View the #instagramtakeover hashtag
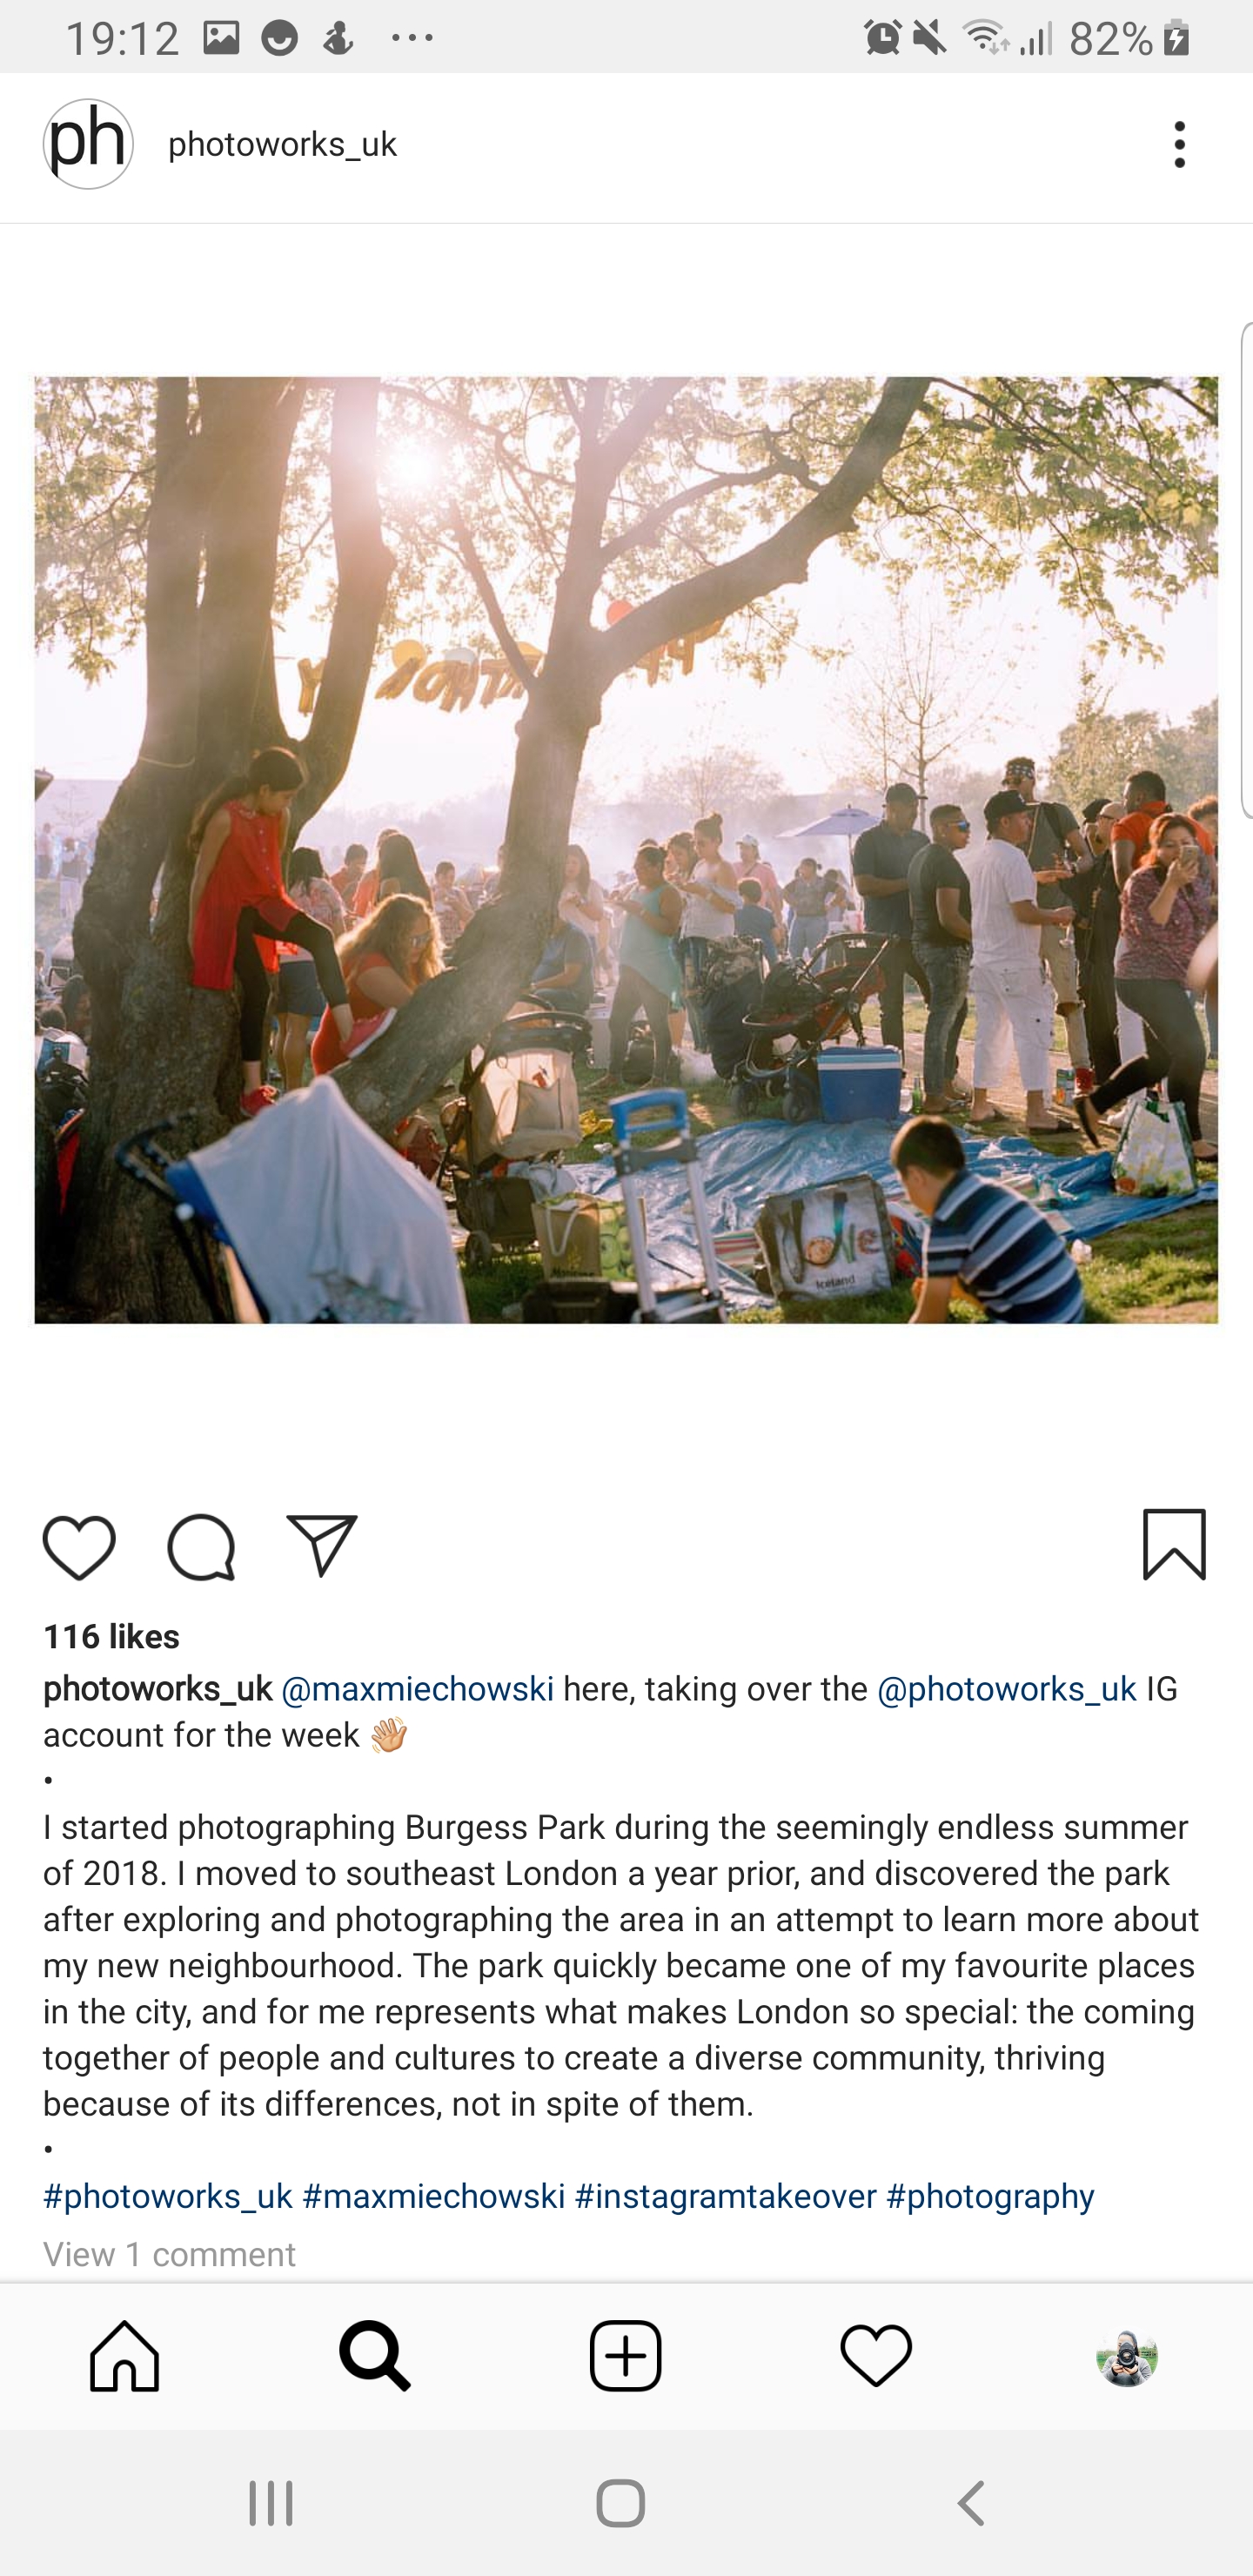Image resolution: width=1253 pixels, height=2576 pixels. pos(725,2196)
